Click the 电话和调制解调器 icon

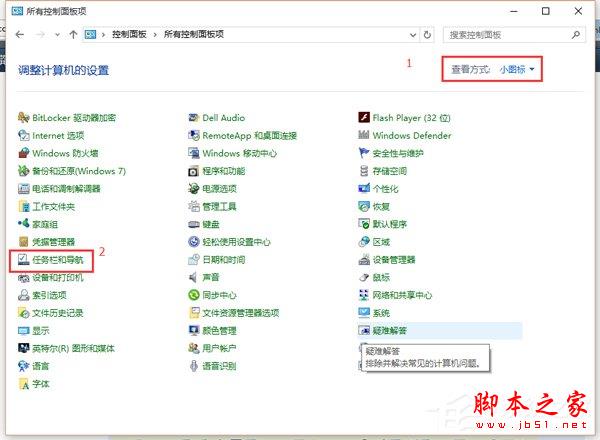23,189
